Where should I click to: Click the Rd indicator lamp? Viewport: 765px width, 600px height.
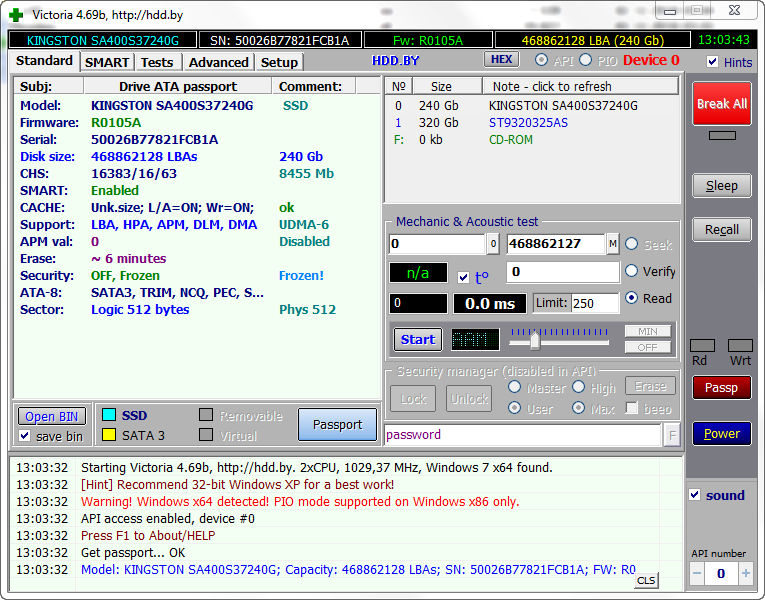(703, 345)
